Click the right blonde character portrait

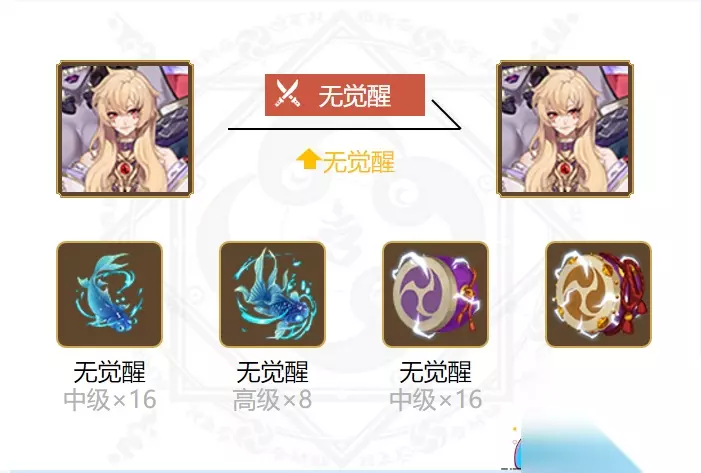565,129
